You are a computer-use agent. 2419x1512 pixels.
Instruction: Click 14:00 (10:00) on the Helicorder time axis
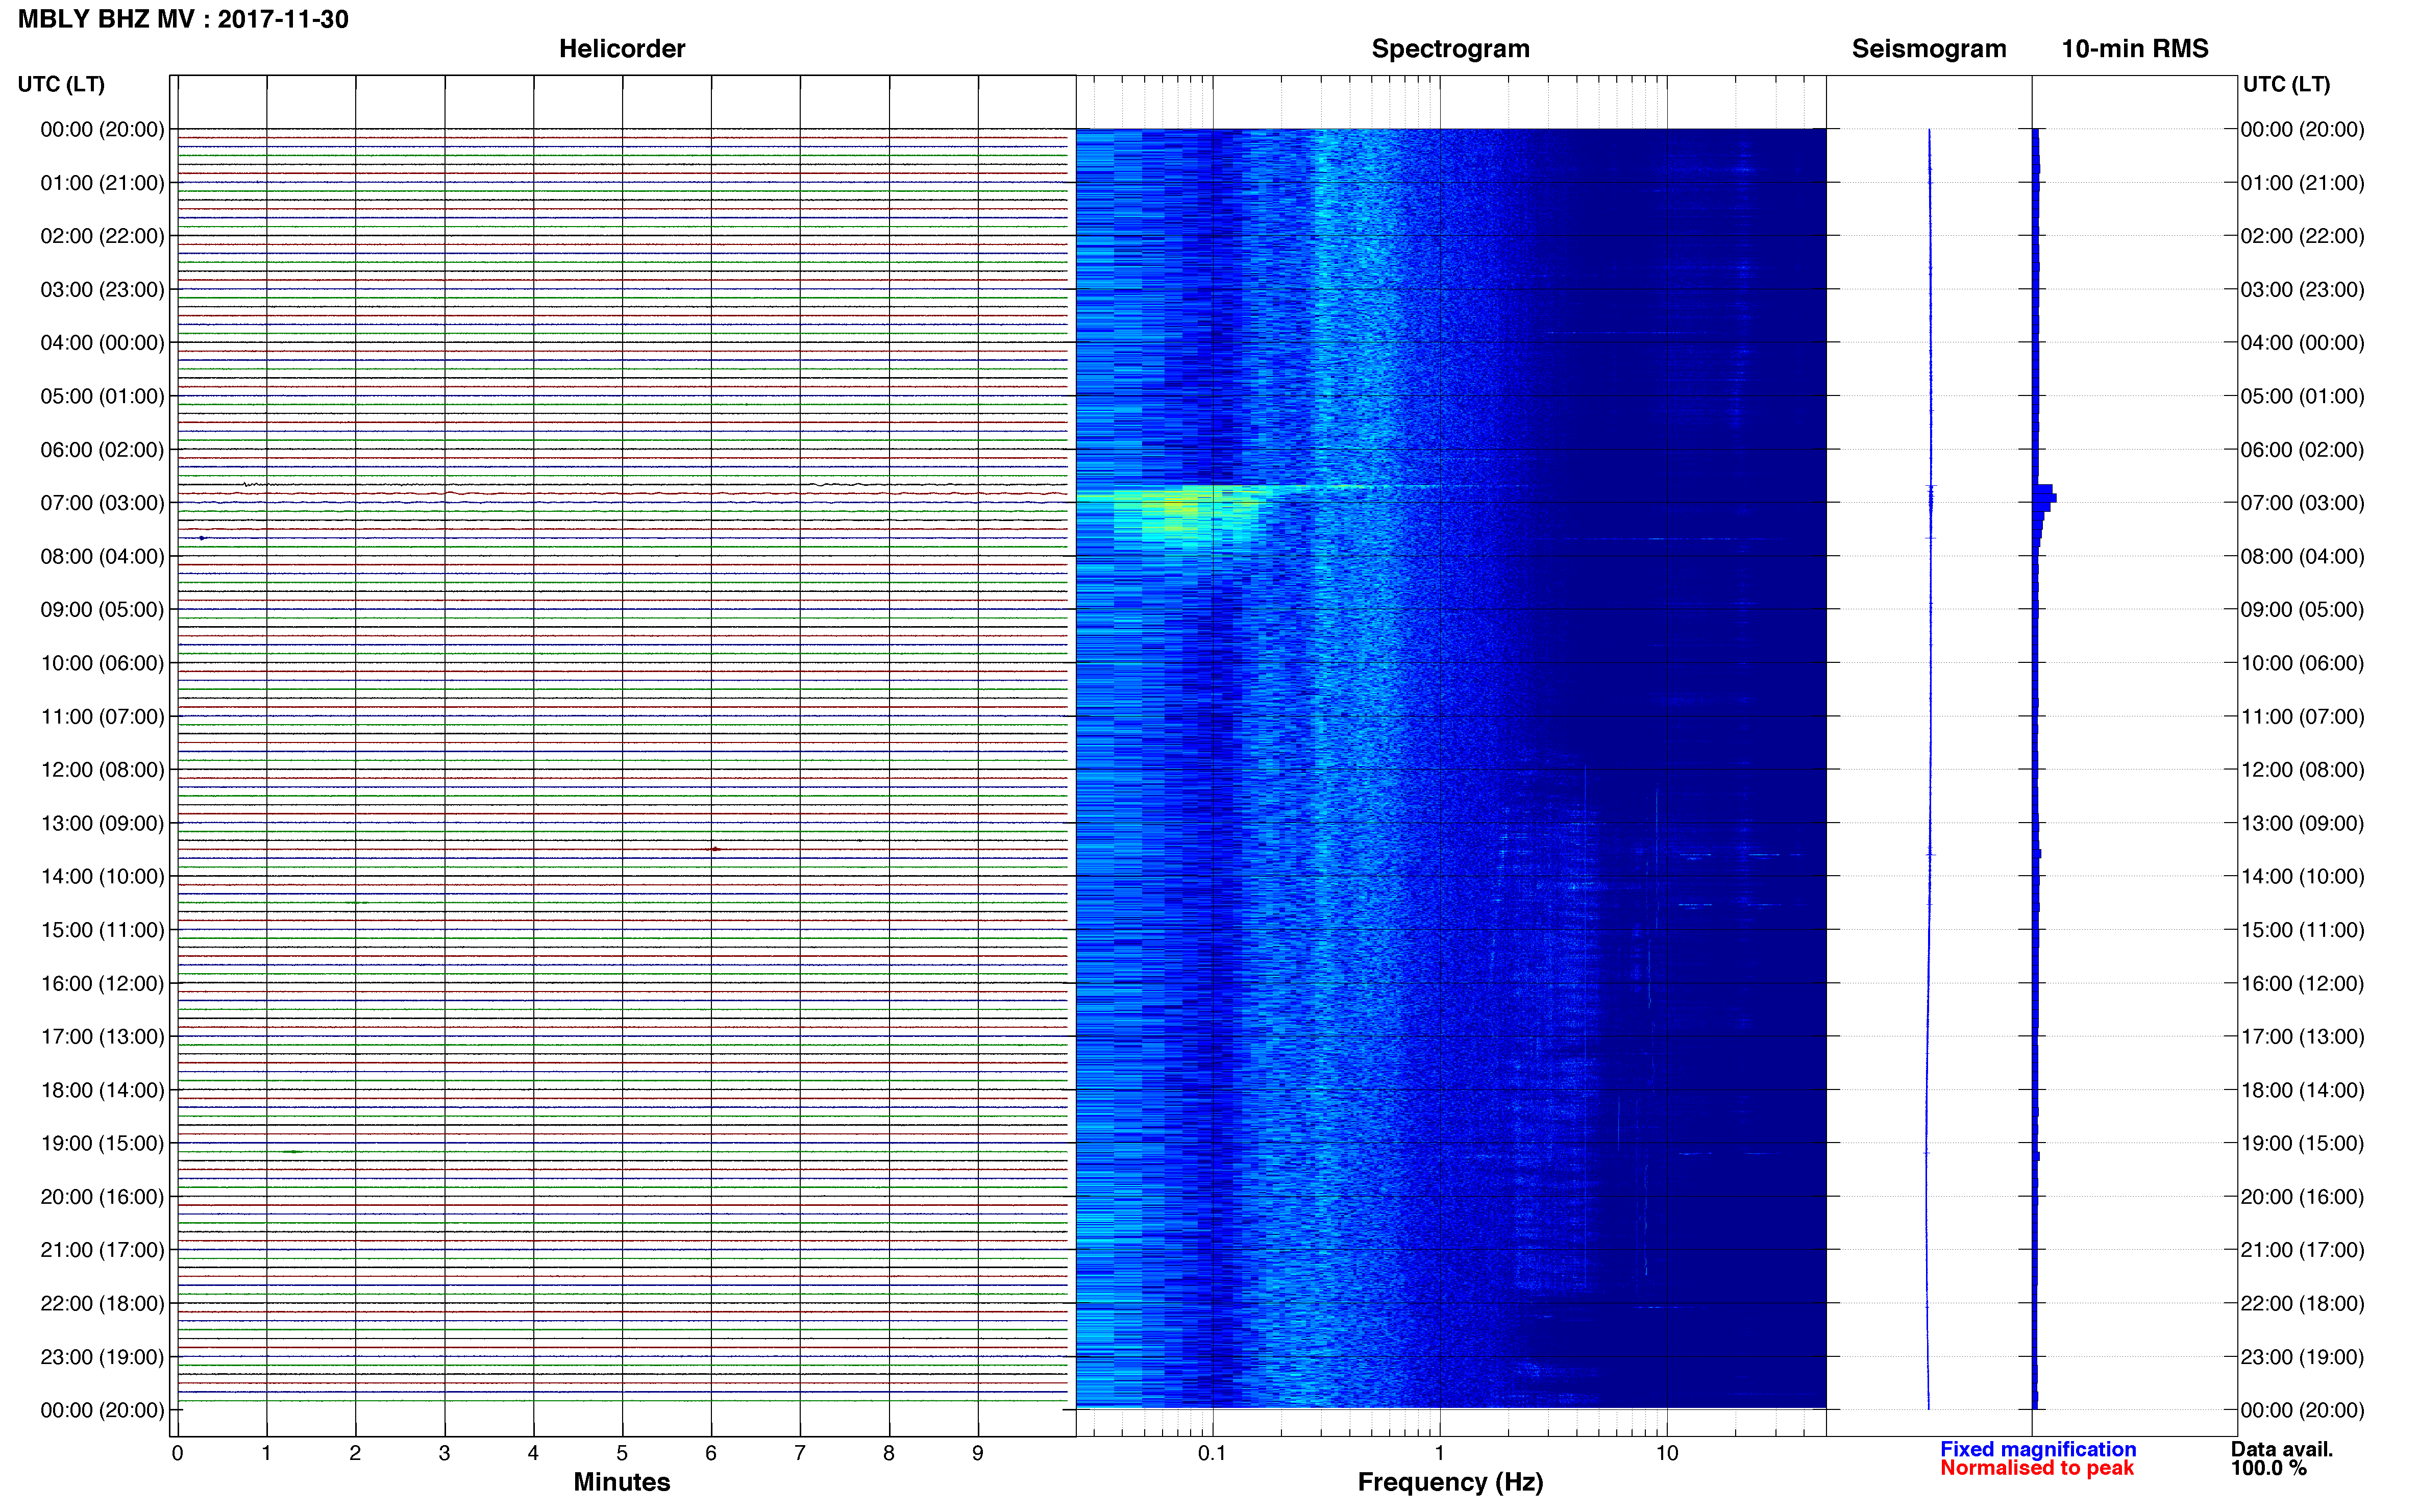pos(102,877)
